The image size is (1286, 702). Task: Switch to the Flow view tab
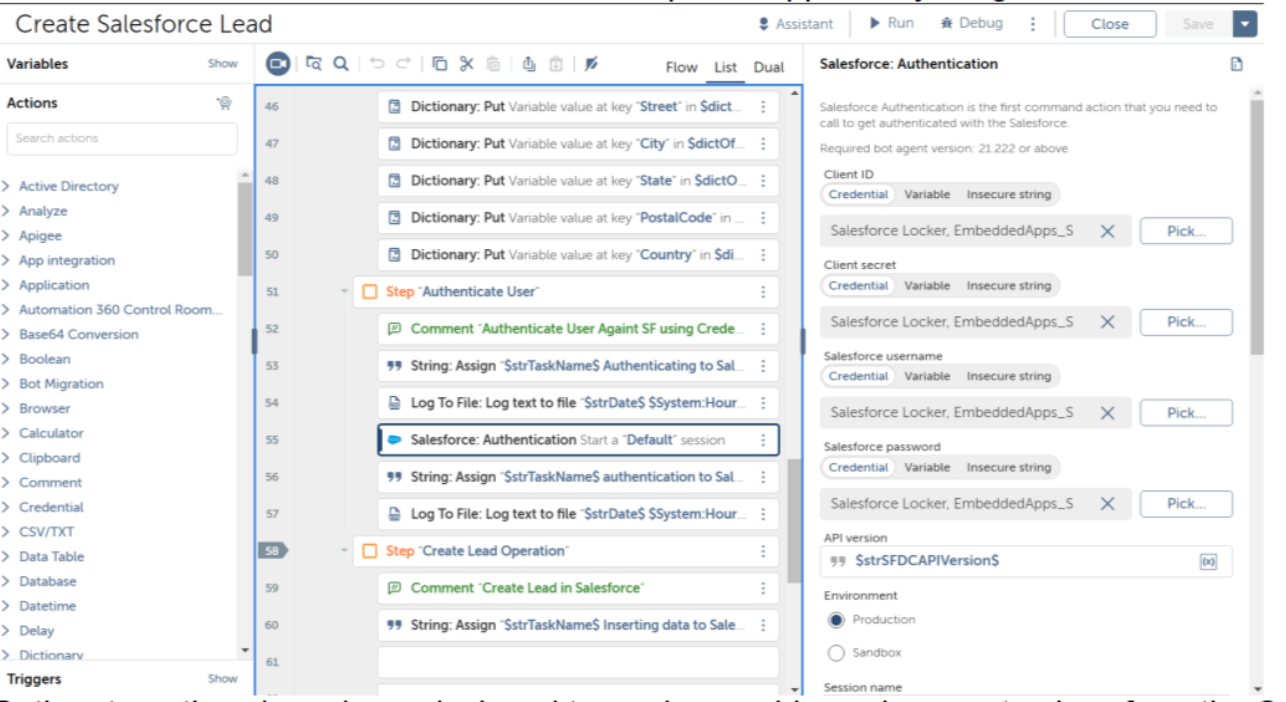click(681, 68)
